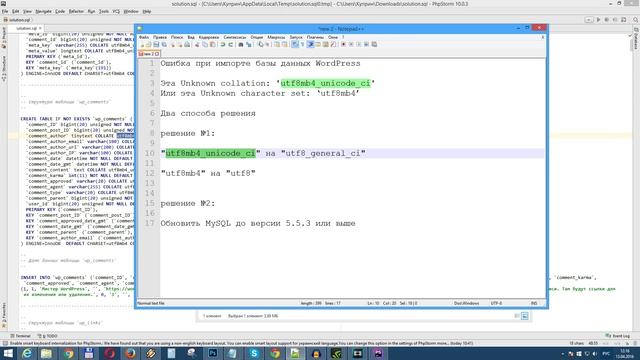Toggle the Indent Guide button in Notepad++ toolbar
The width and height of the screenshot is (640, 360).
pos(311,44)
